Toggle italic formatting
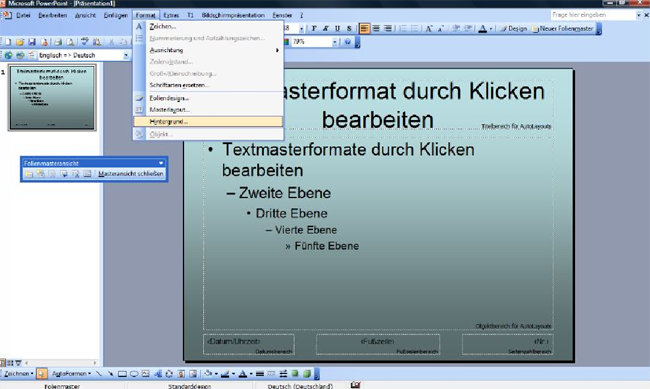This screenshot has width=650, height=389. [325, 28]
